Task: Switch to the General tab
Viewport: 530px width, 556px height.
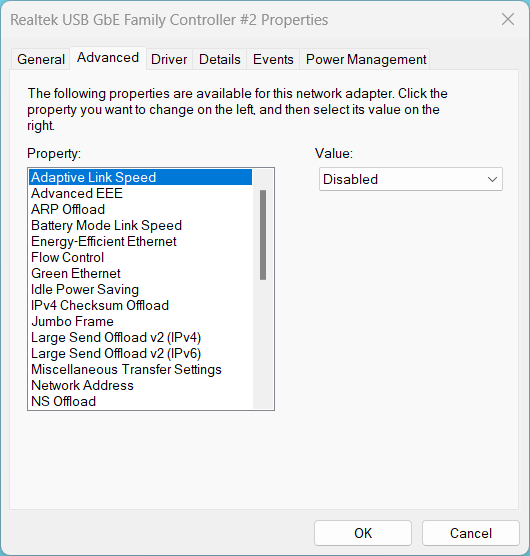Action: [x=40, y=59]
